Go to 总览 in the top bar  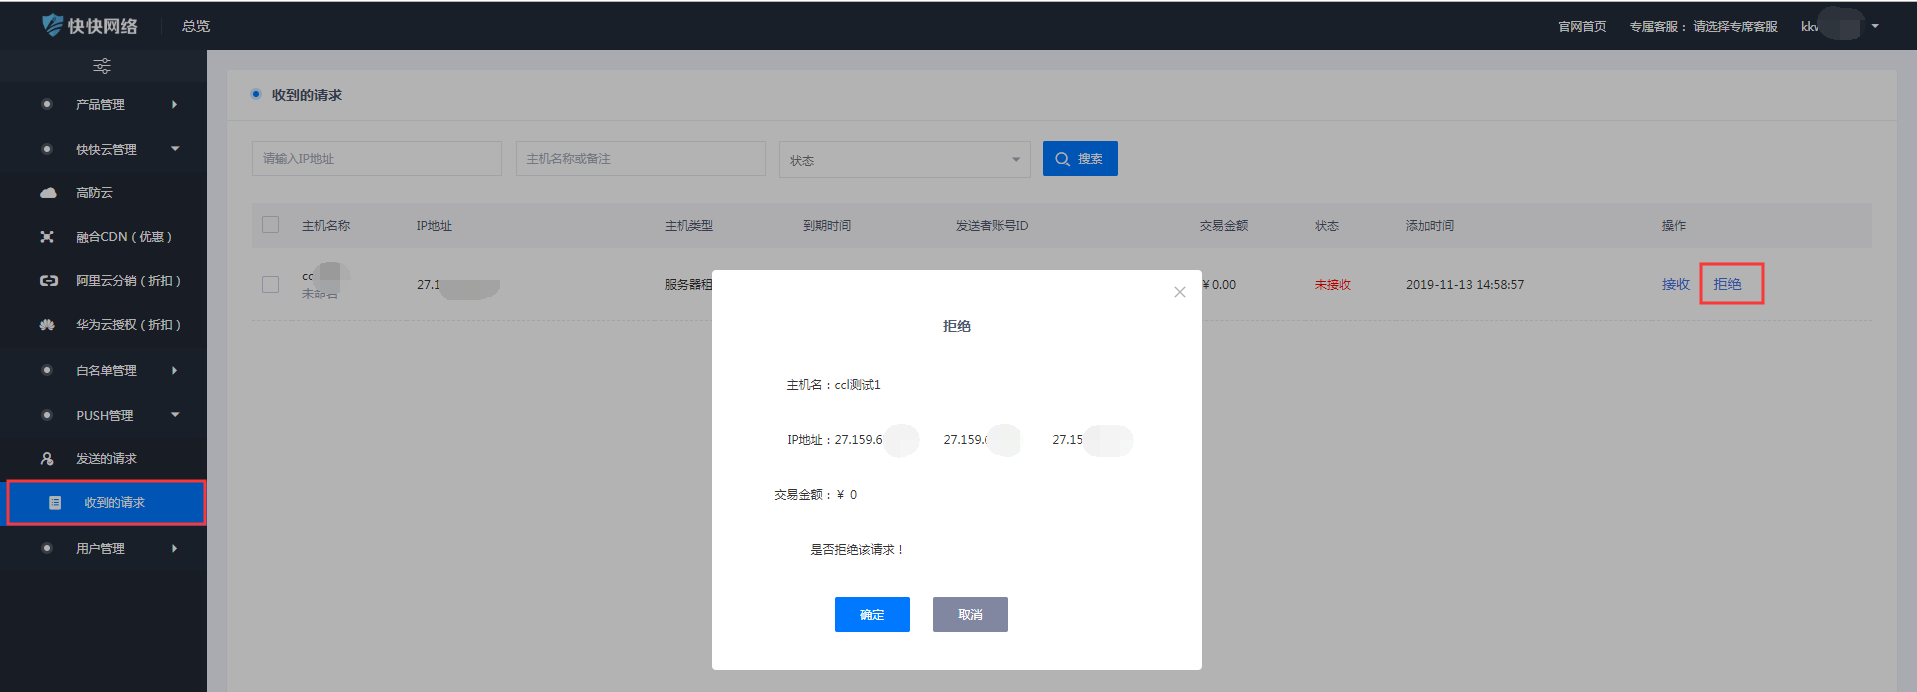[196, 26]
